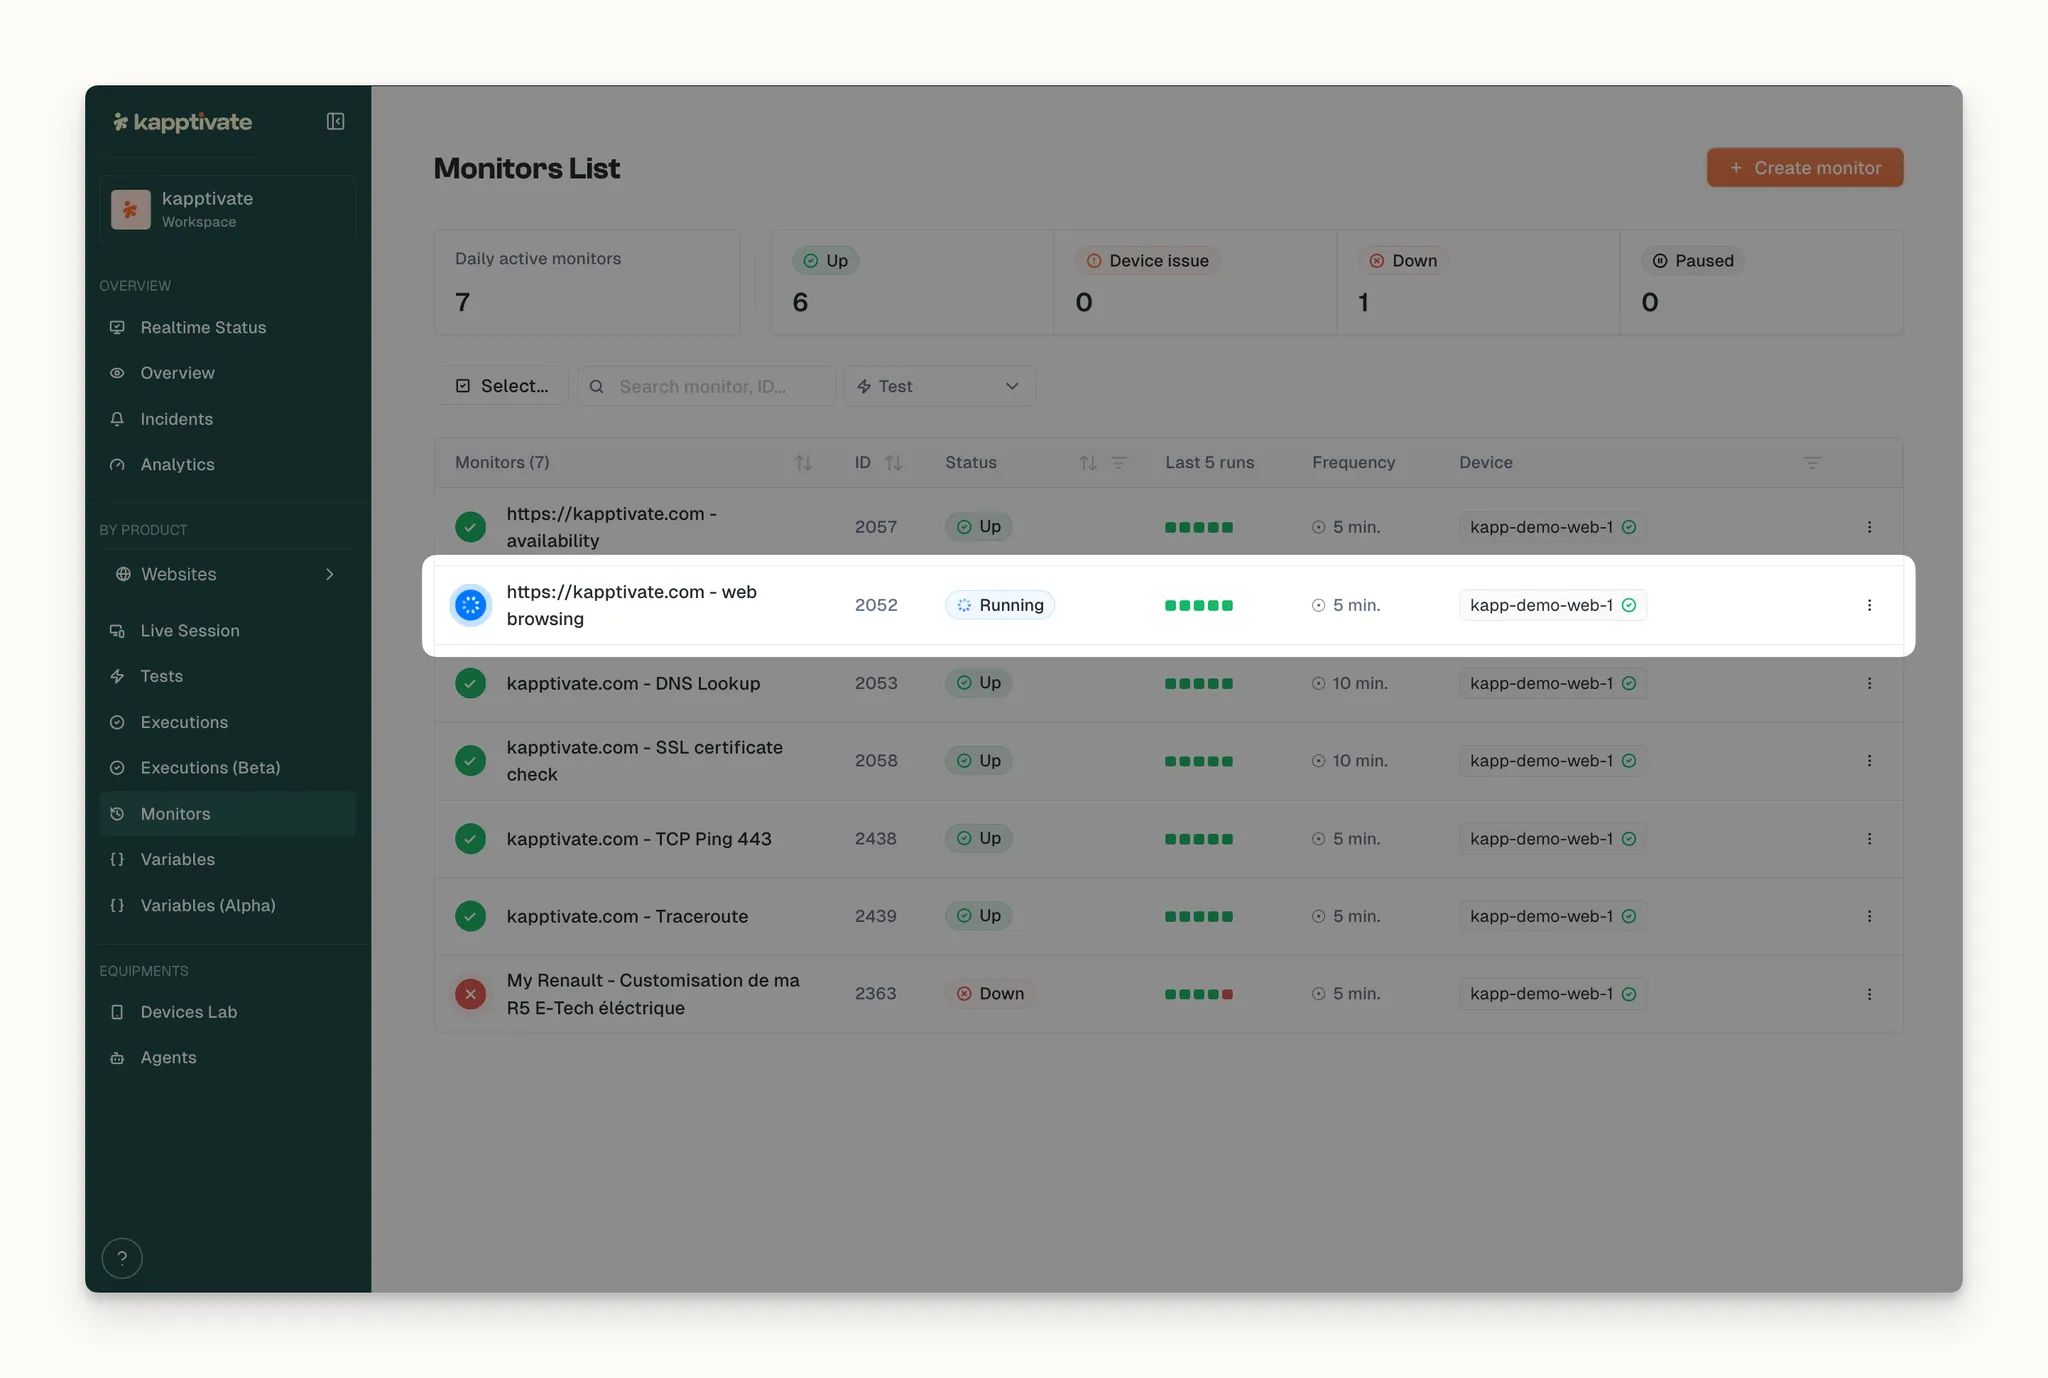
Task: Select Monitors in the sidebar
Action: pos(228,814)
